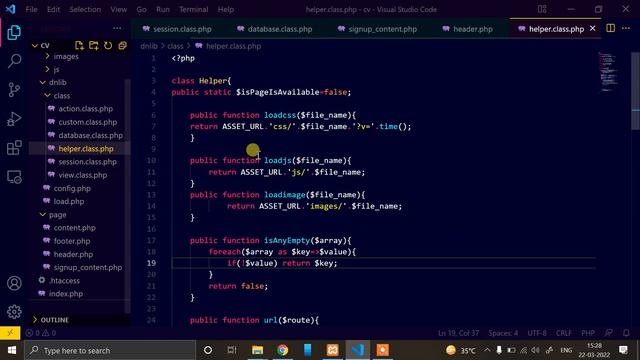Click the code minimap preview
640x360 pixels.
point(608,71)
